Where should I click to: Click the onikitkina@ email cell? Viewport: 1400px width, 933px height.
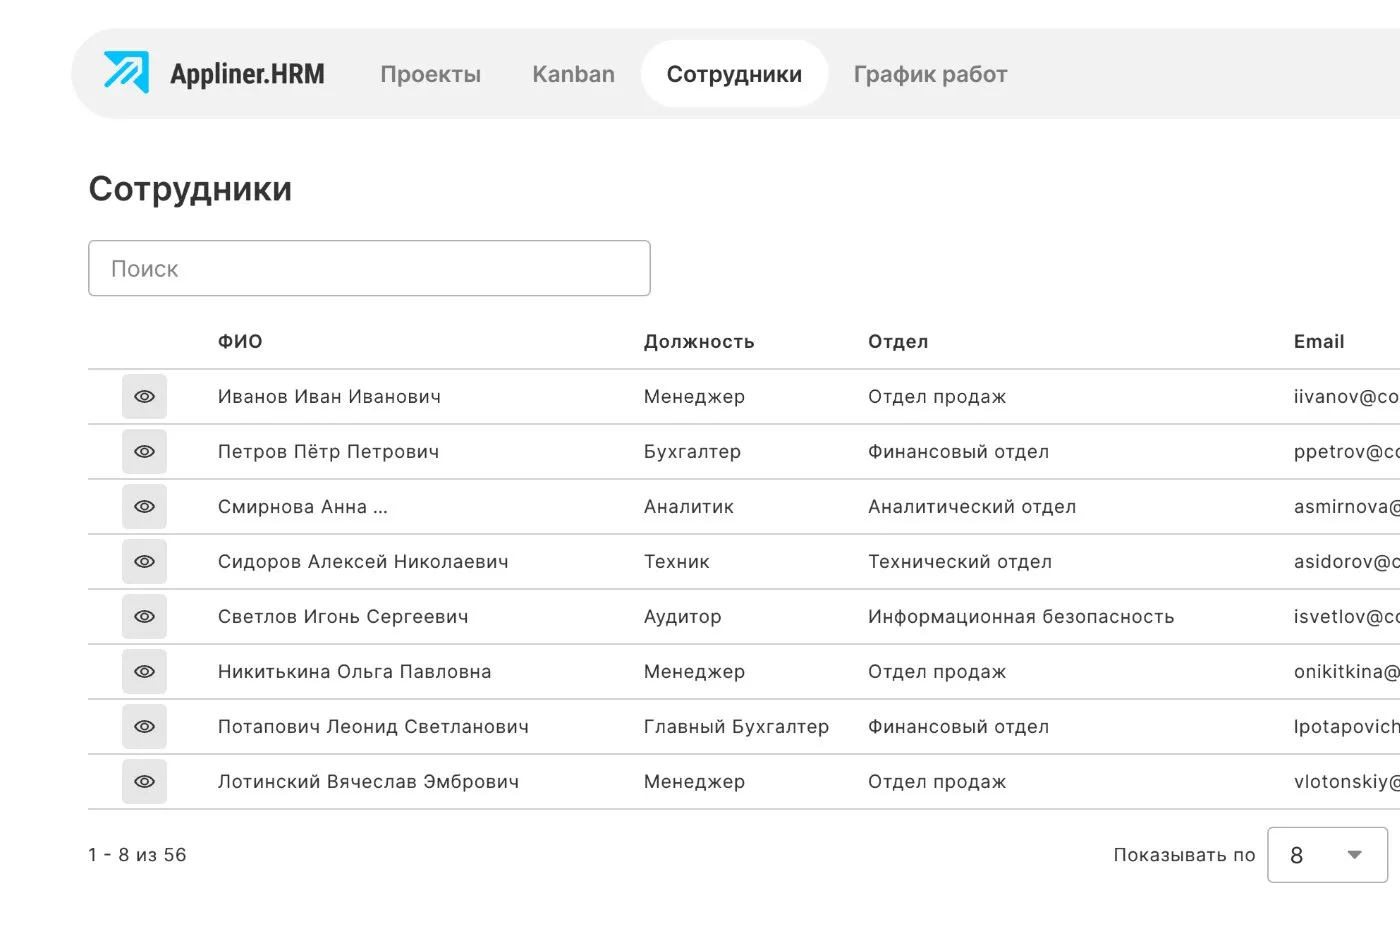coord(1346,672)
